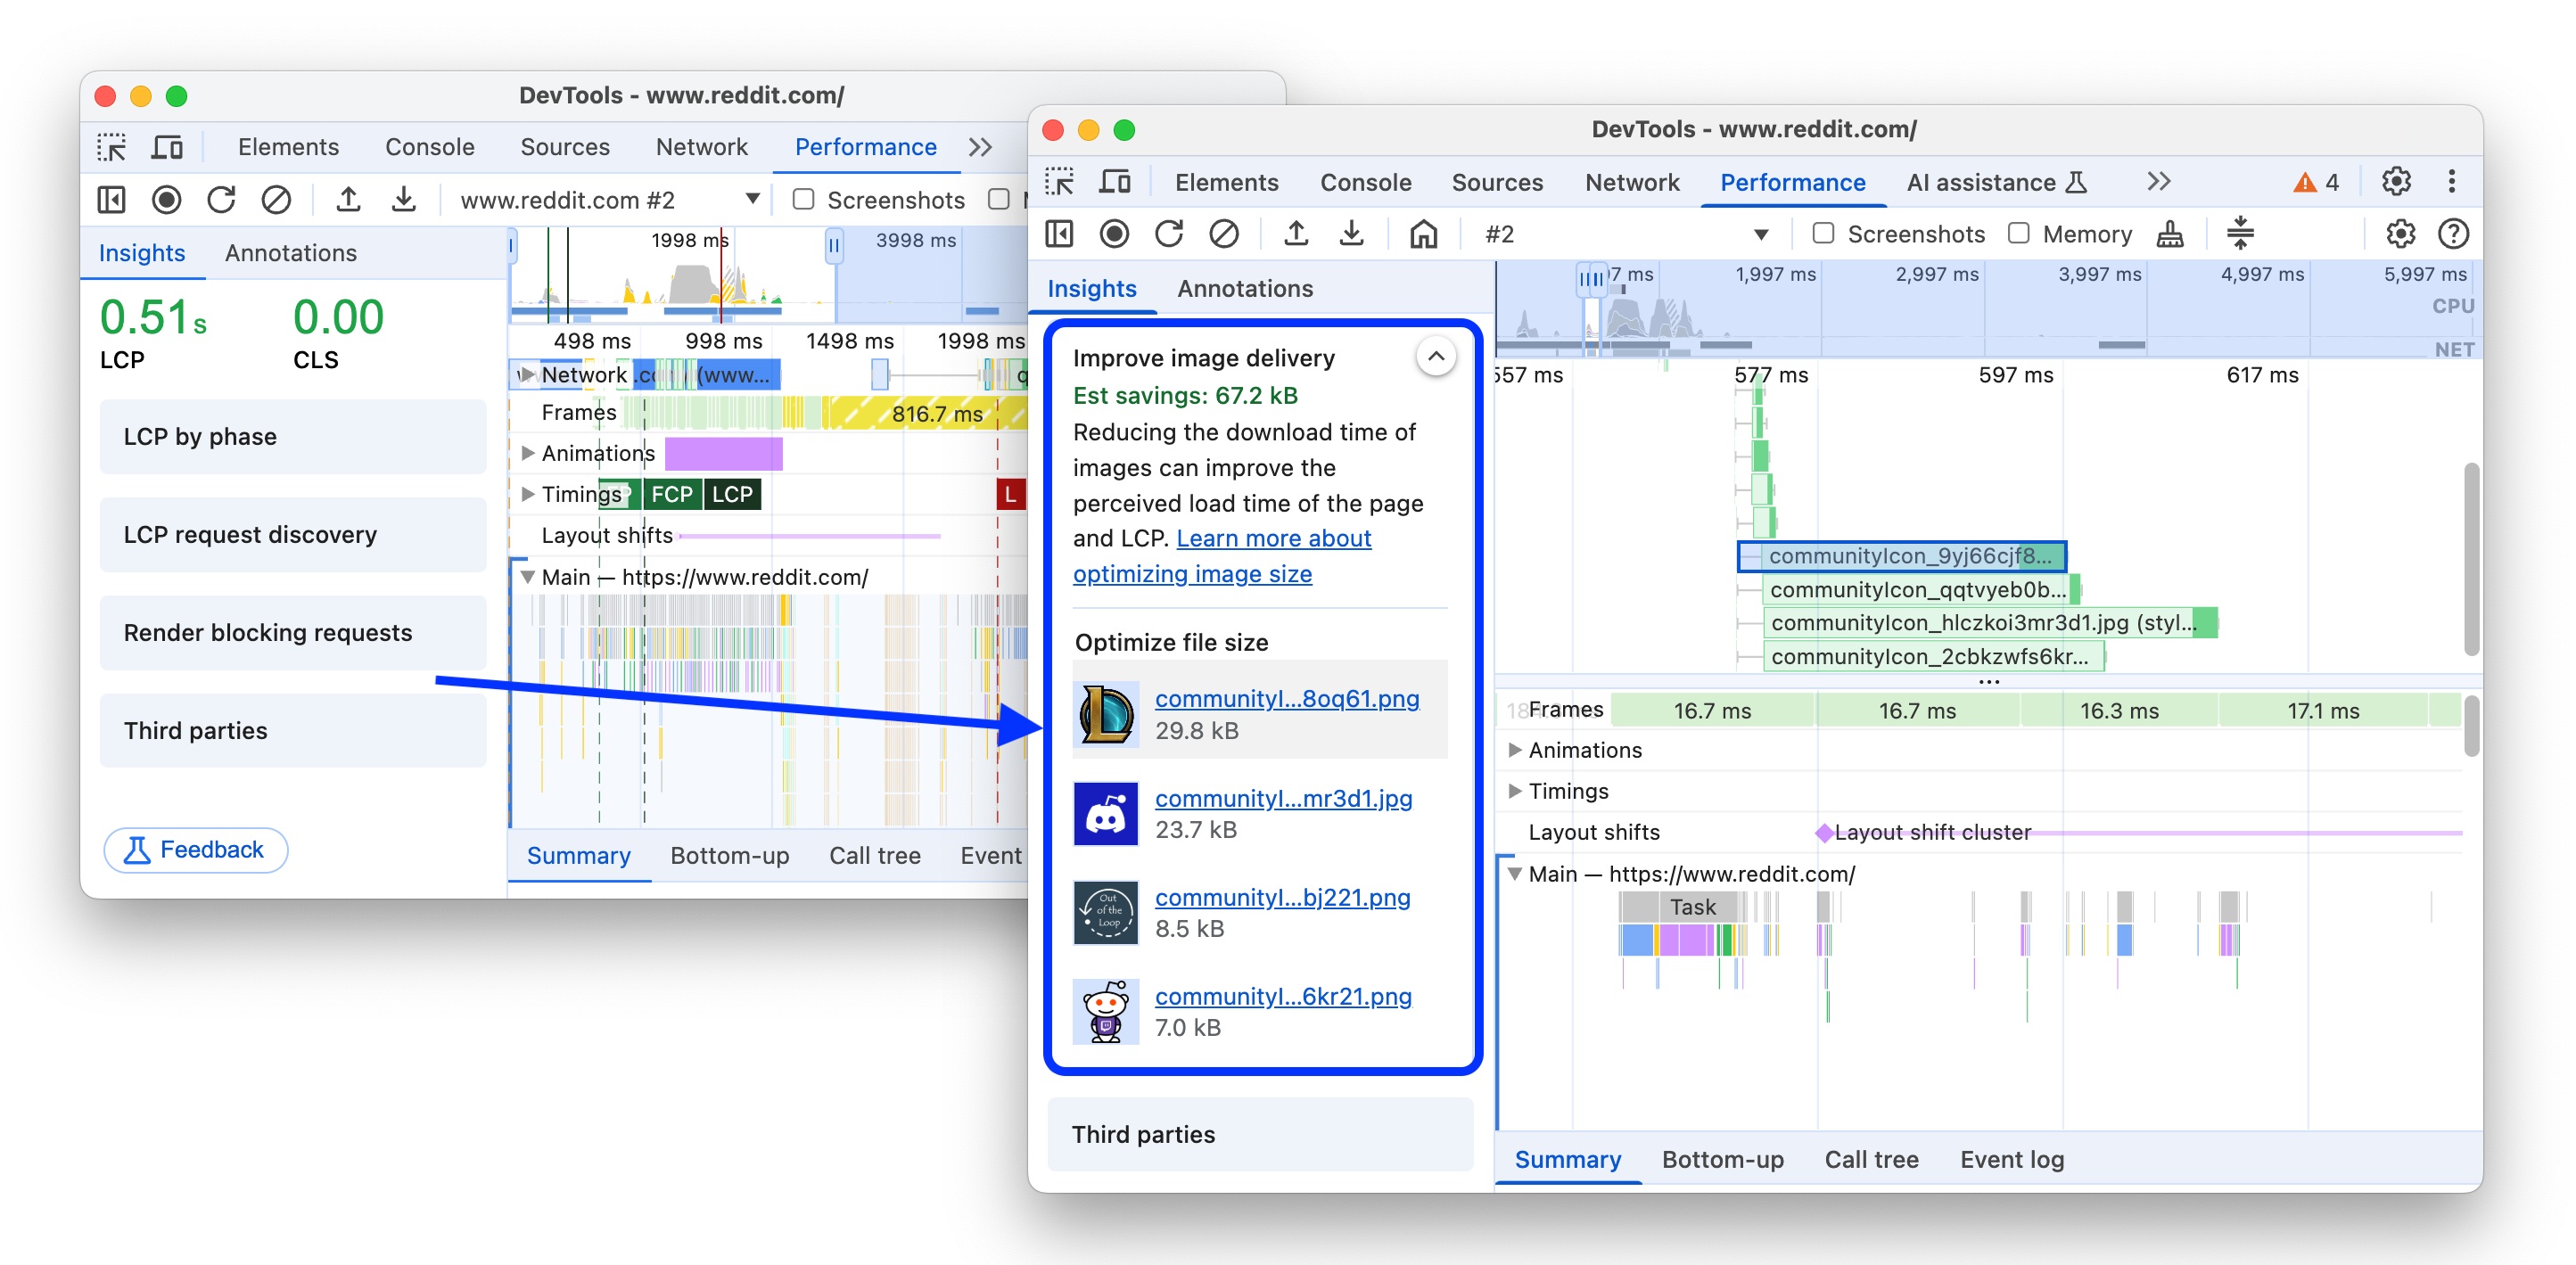Click the record performance icon
The height and width of the screenshot is (1265, 2576).
[x=1117, y=234]
